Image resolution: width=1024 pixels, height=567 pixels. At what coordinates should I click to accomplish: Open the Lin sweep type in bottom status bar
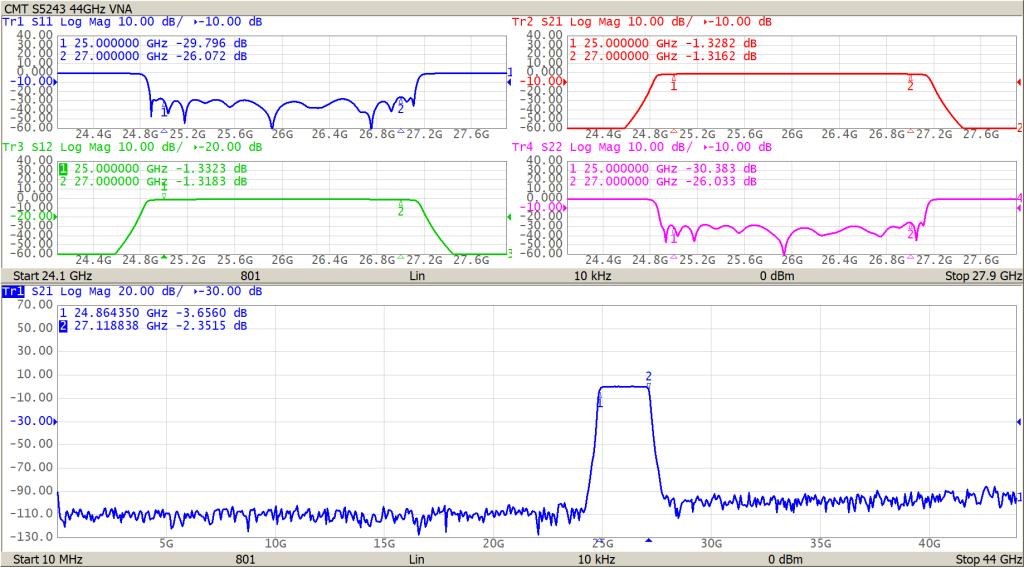click(416, 559)
